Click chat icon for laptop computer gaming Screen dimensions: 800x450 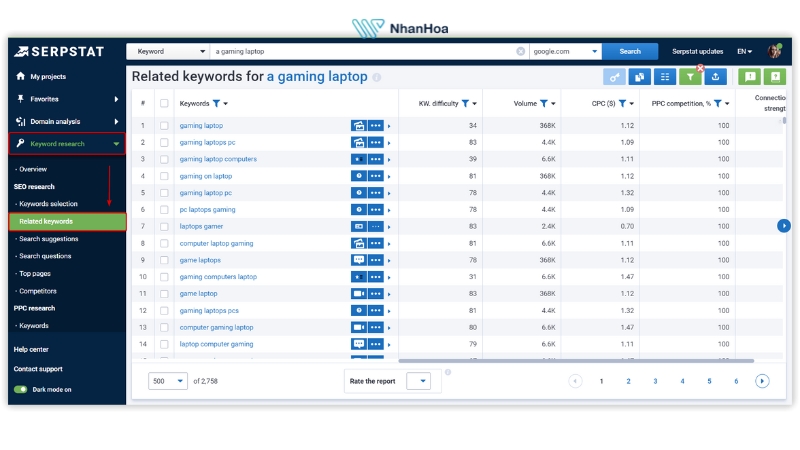click(359, 344)
